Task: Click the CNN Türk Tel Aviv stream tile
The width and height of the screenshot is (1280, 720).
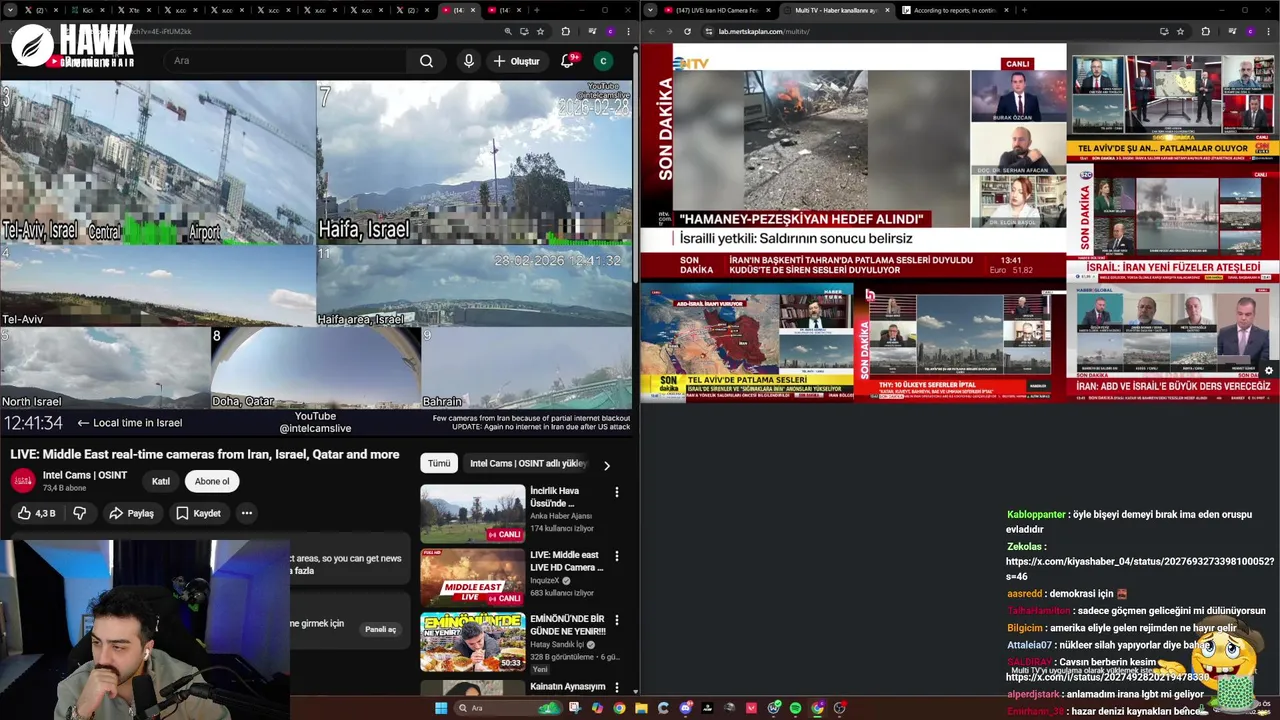Action: 1173,106
